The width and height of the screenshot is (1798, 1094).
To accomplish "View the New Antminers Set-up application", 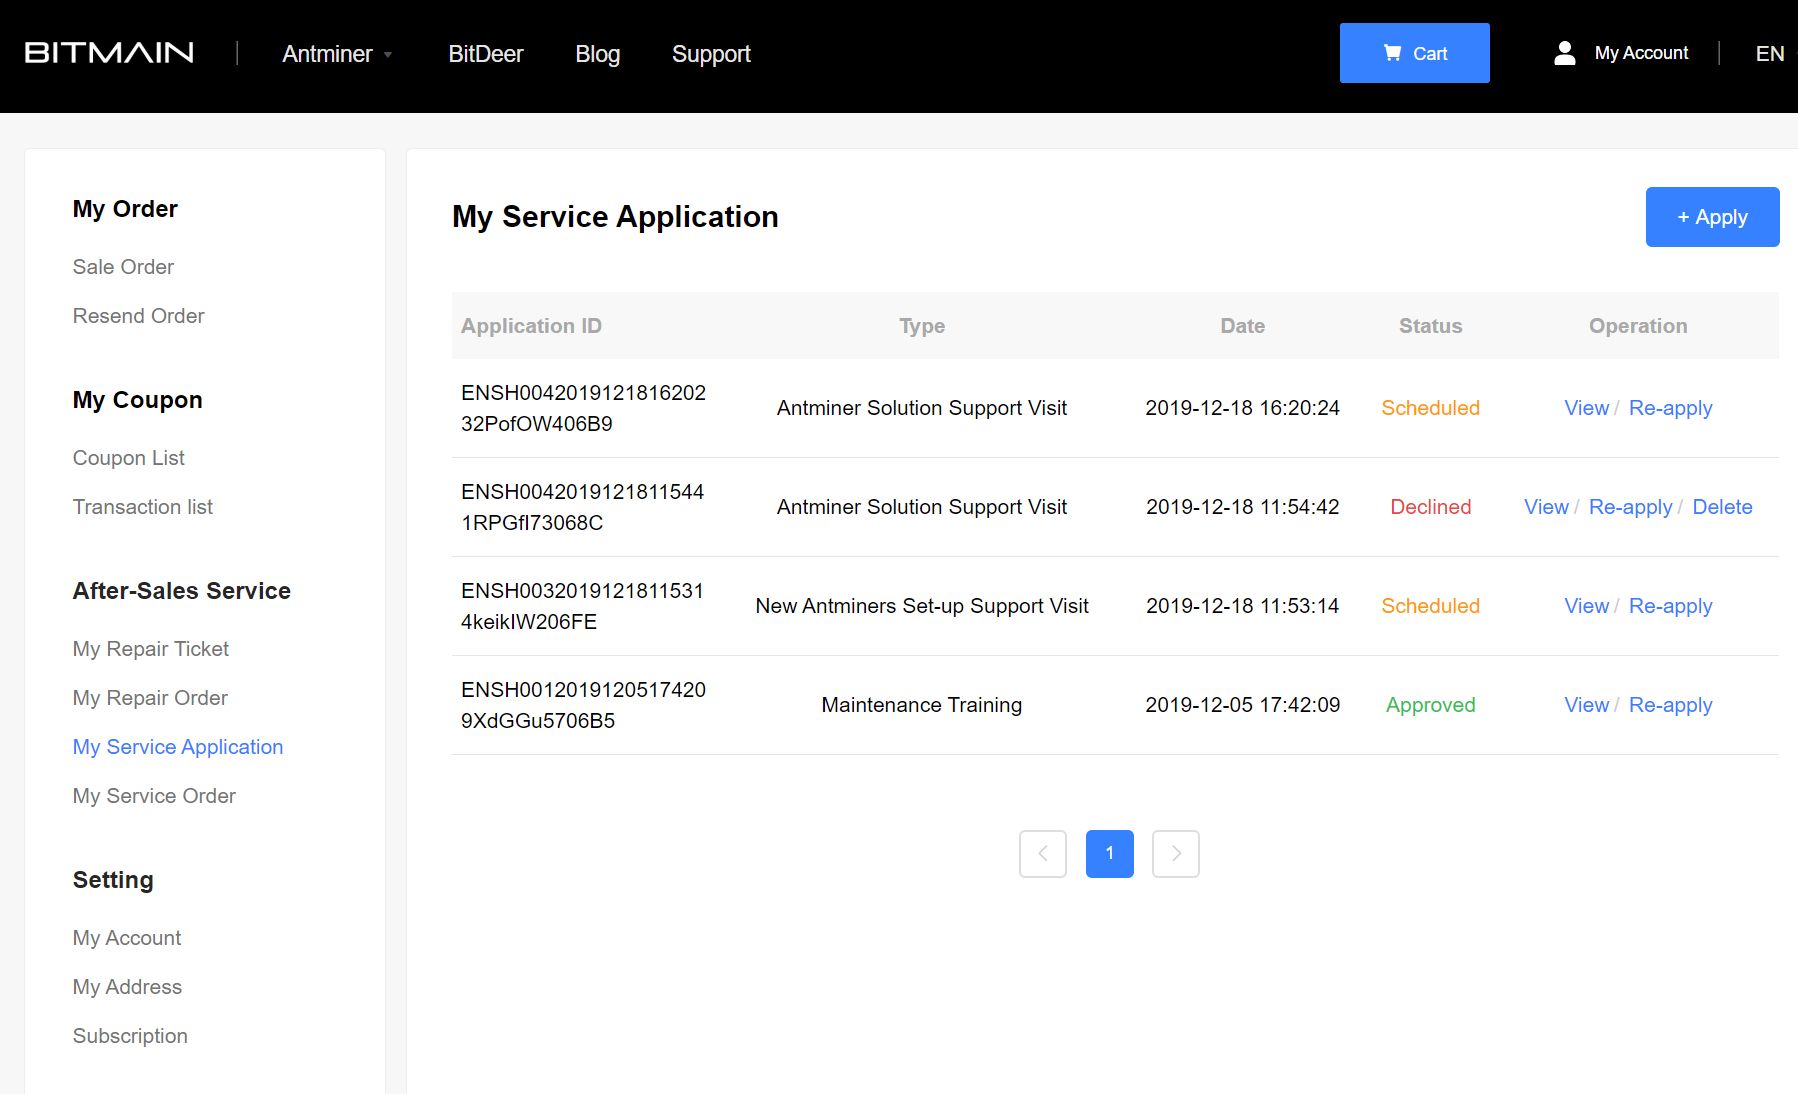I will click(x=1586, y=606).
